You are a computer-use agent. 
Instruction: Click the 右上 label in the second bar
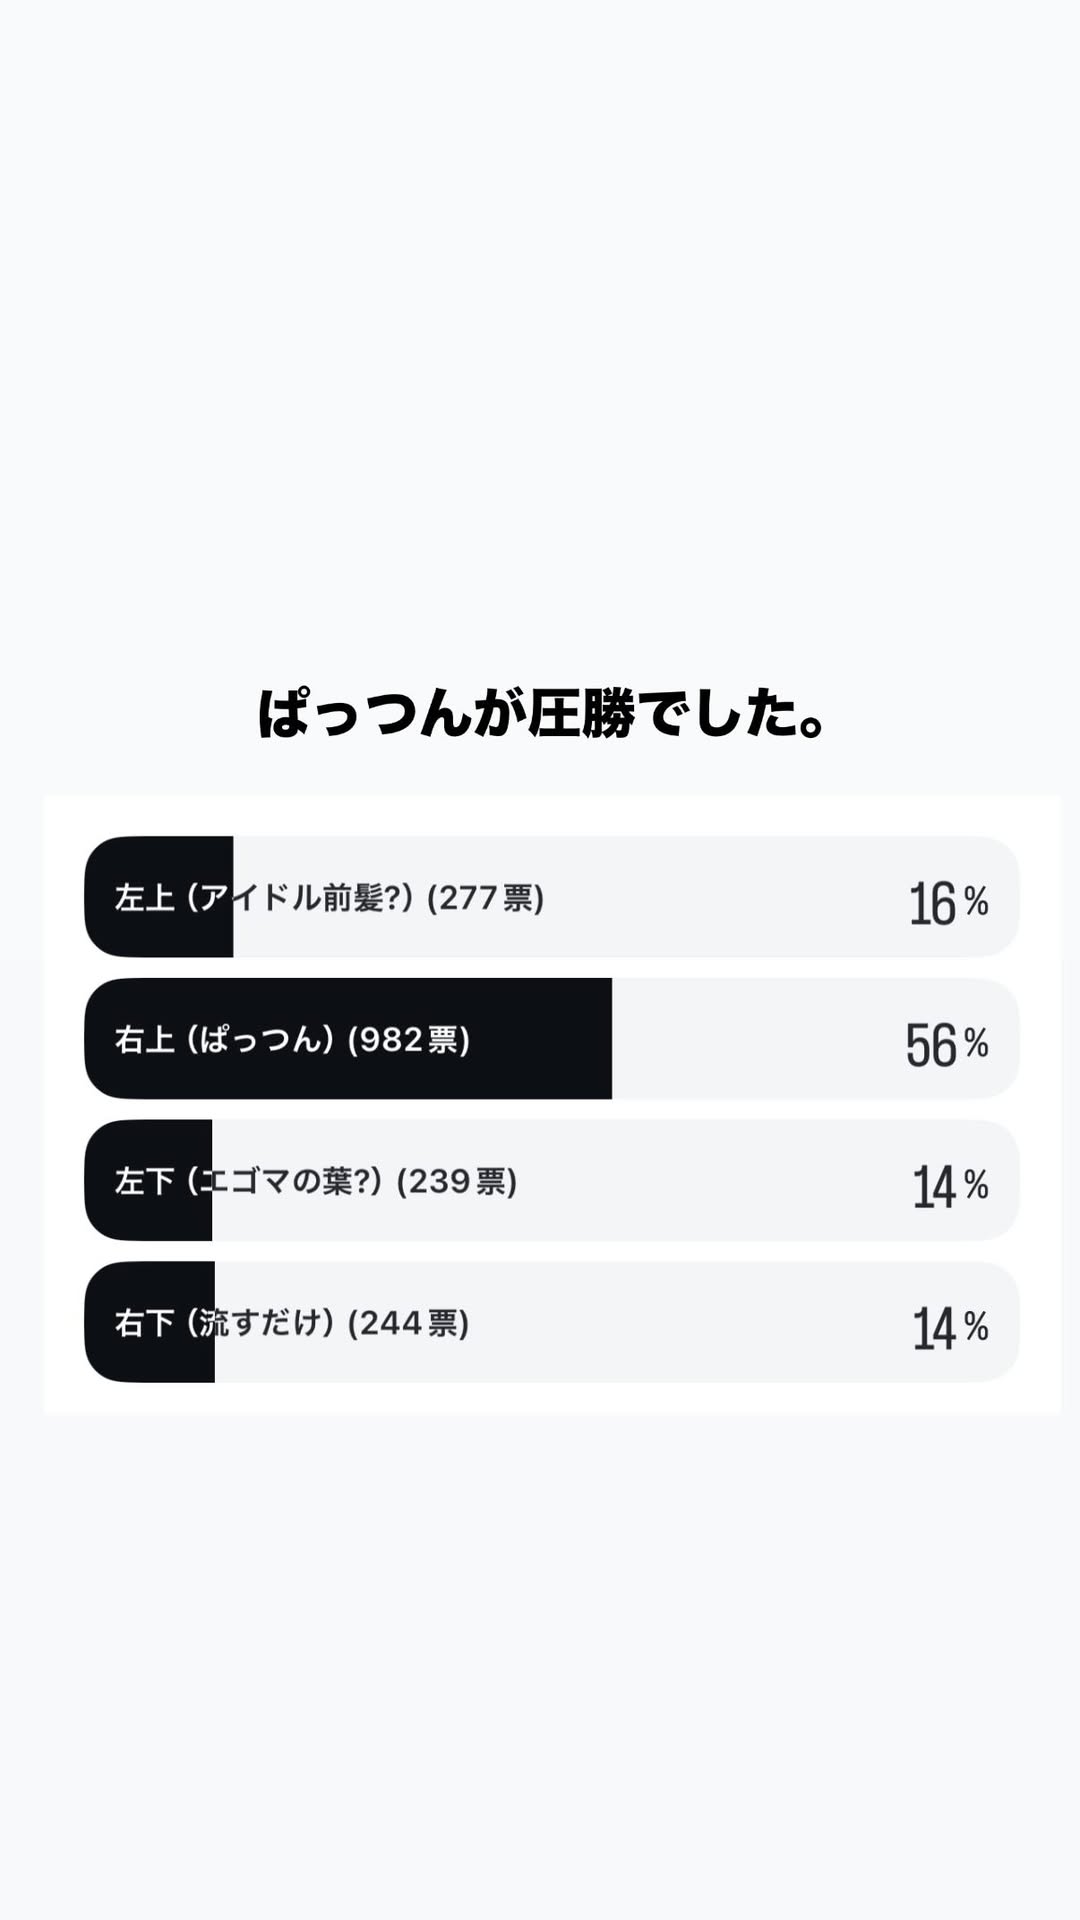tap(144, 1040)
